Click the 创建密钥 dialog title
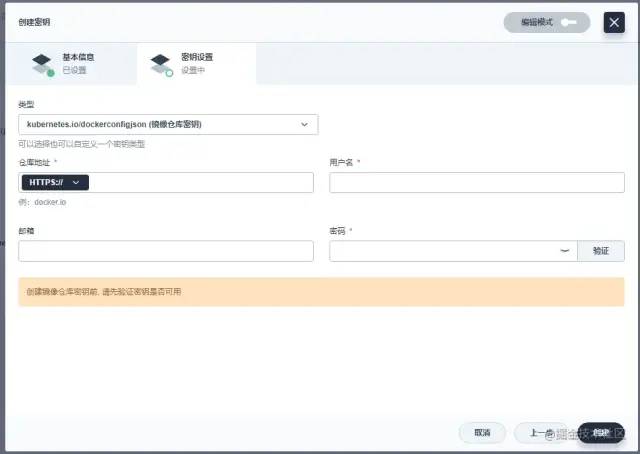 tap(34, 22)
